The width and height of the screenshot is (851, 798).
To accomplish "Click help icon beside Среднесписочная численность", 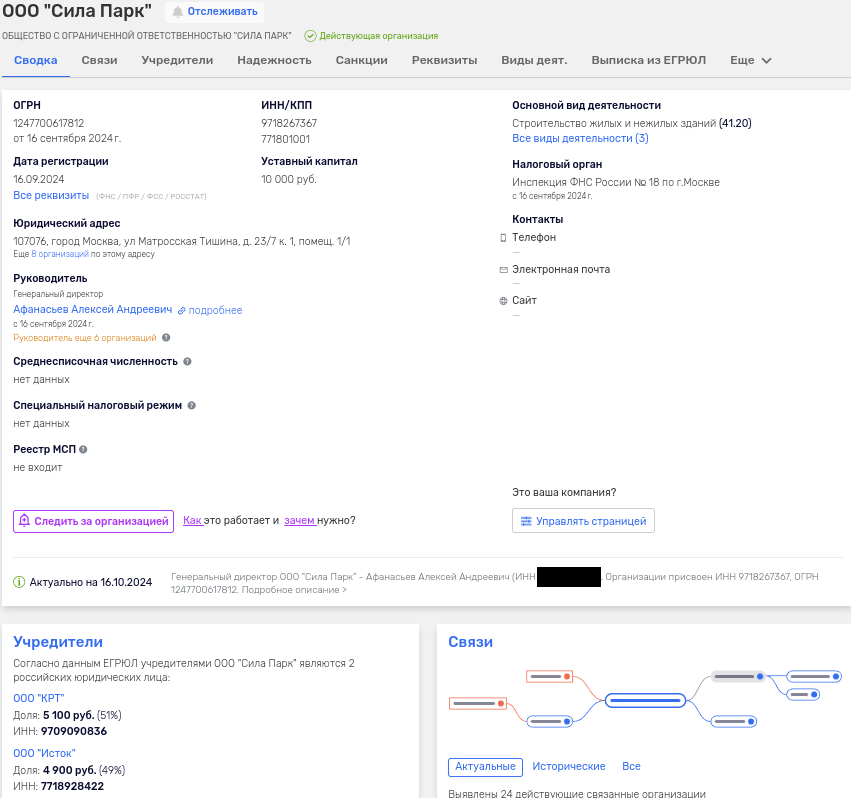I will (187, 362).
